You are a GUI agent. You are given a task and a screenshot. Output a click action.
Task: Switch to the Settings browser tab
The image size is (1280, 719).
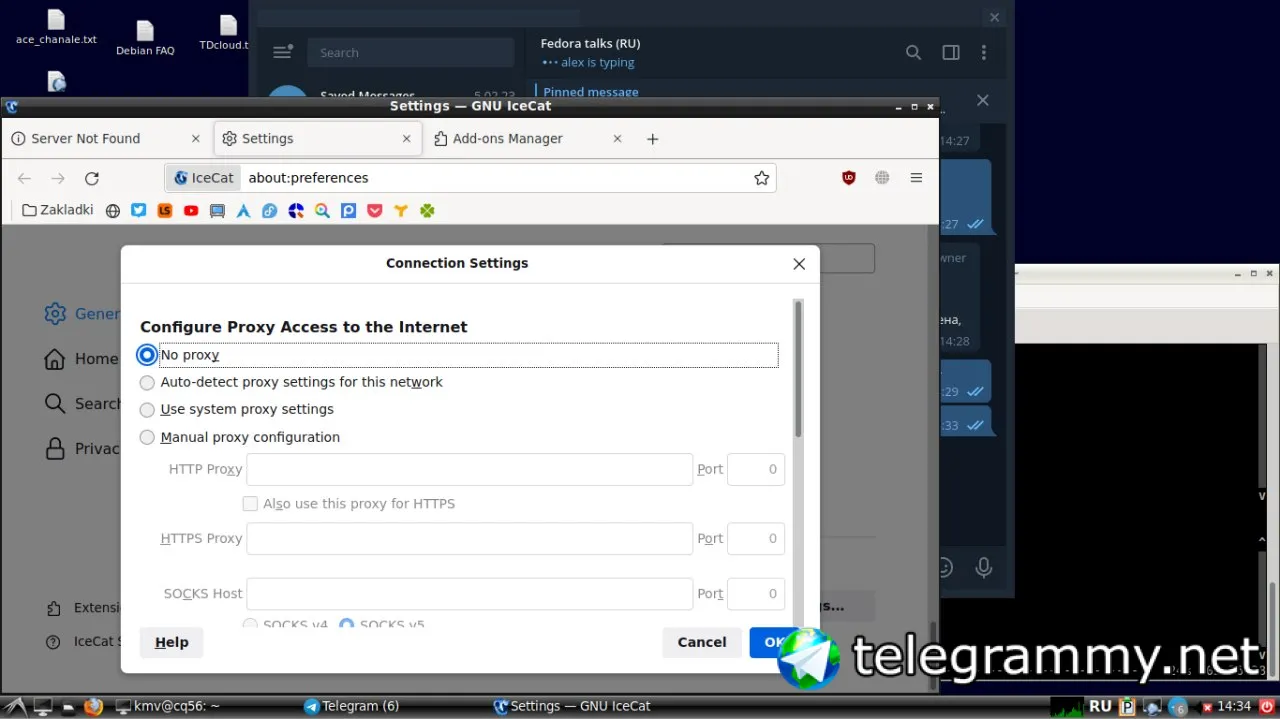point(317,139)
